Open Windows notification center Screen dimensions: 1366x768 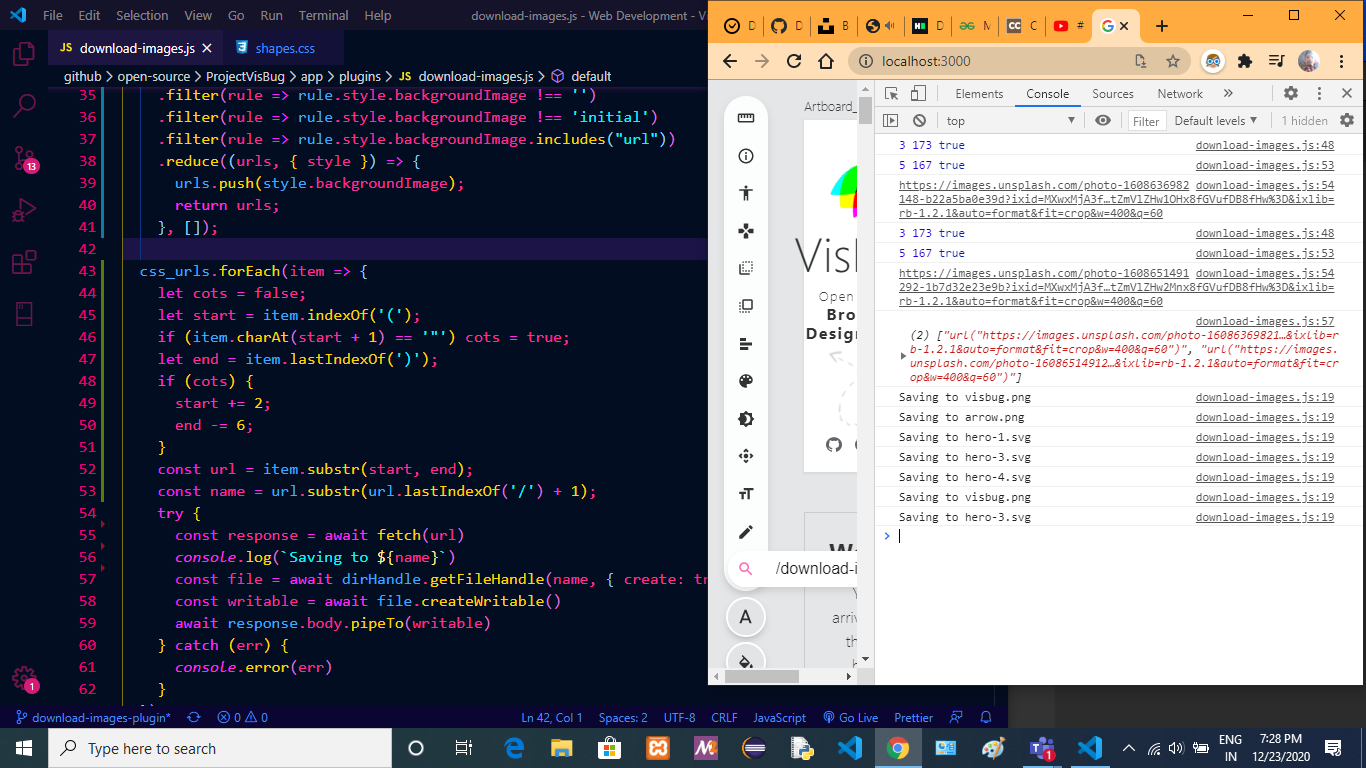(1333, 748)
